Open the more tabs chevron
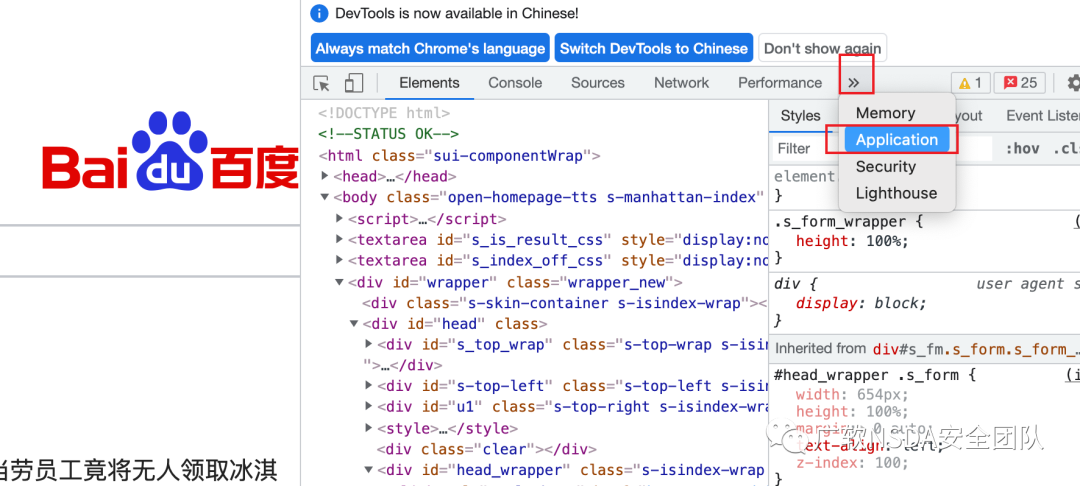This screenshot has height=486, width=1080. click(854, 83)
